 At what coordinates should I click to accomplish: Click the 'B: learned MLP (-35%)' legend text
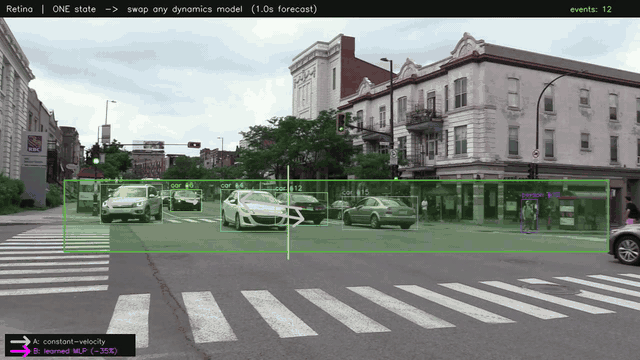pos(75,351)
